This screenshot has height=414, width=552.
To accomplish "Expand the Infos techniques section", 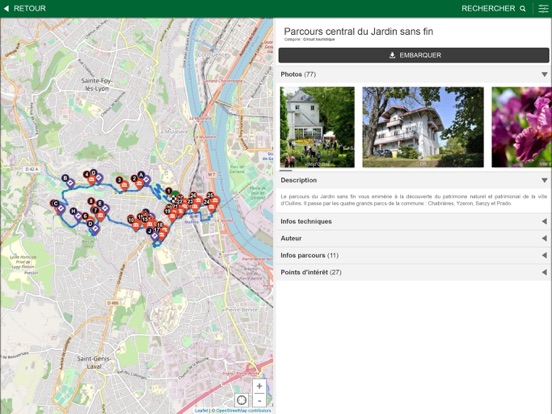I will pyautogui.click(x=414, y=221).
